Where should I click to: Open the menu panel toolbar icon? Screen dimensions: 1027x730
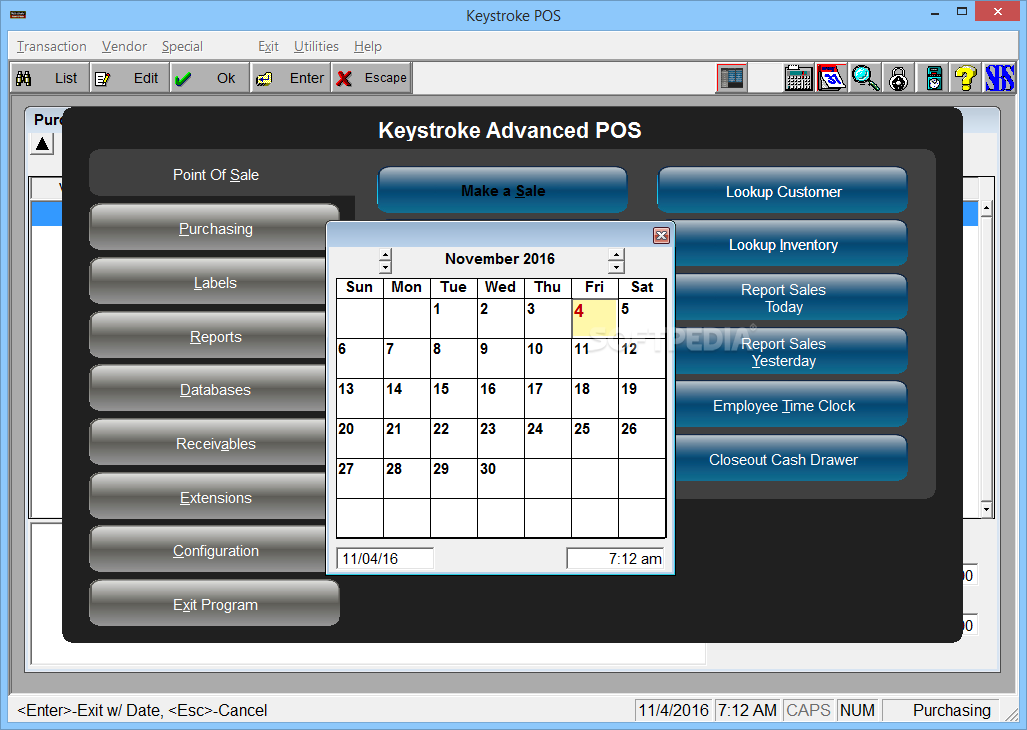pyautogui.click(x=731, y=78)
